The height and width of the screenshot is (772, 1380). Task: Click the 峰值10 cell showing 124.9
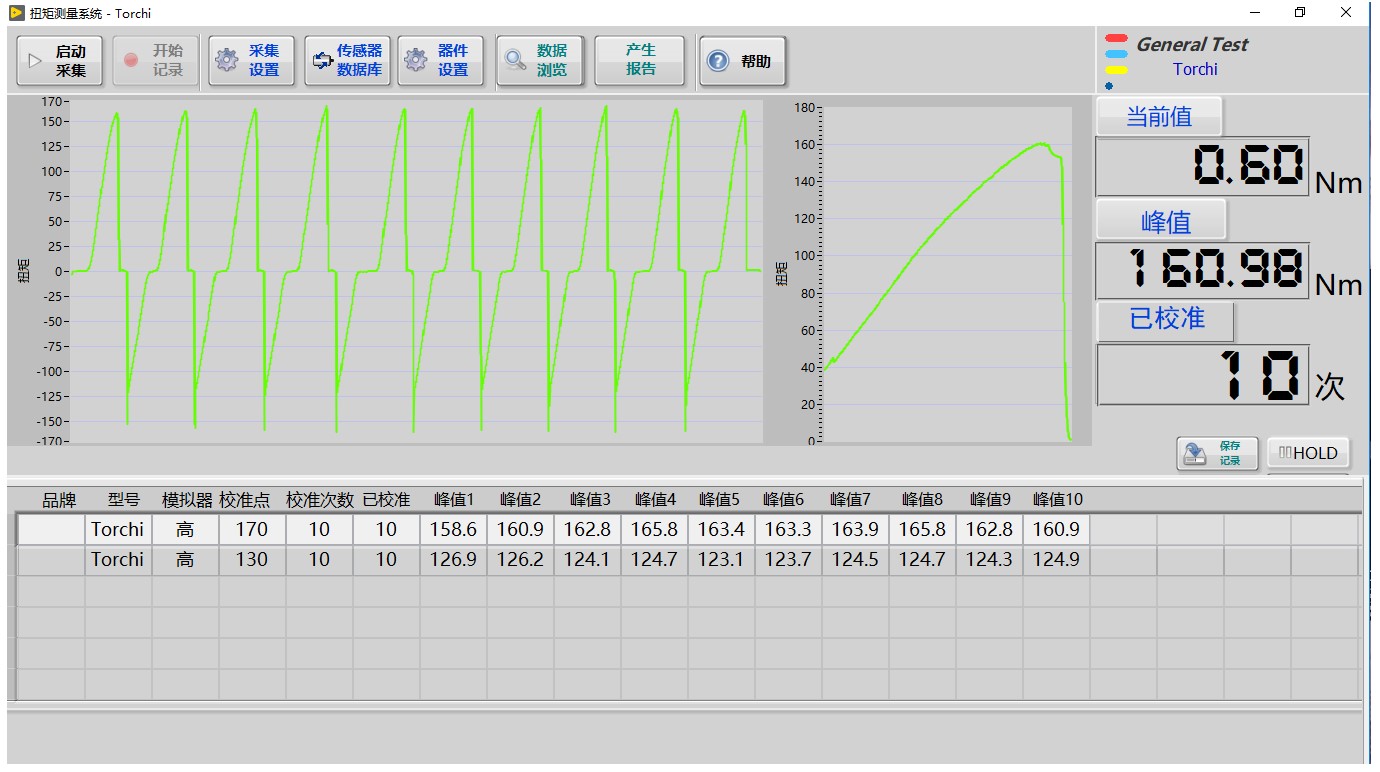coord(1056,560)
